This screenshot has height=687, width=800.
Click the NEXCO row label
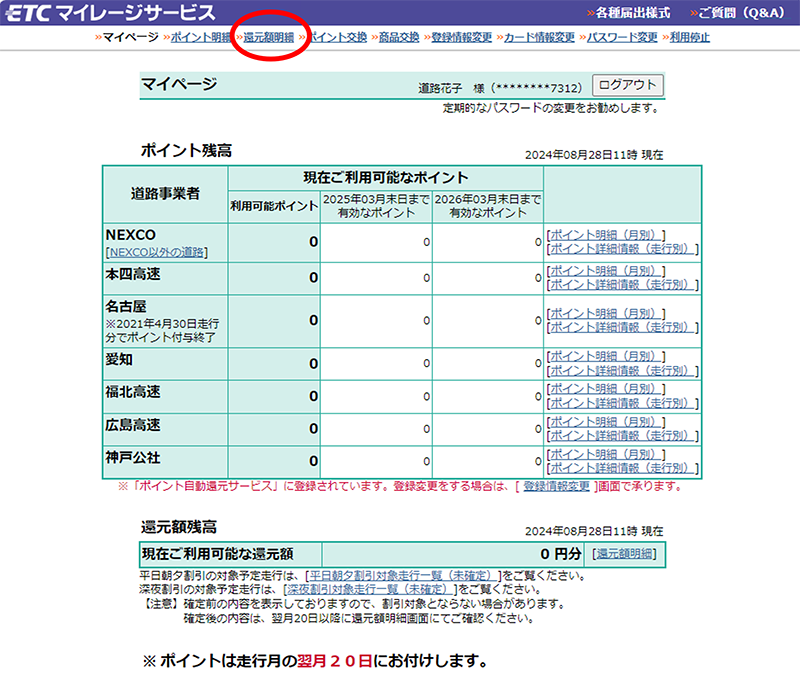point(130,235)
